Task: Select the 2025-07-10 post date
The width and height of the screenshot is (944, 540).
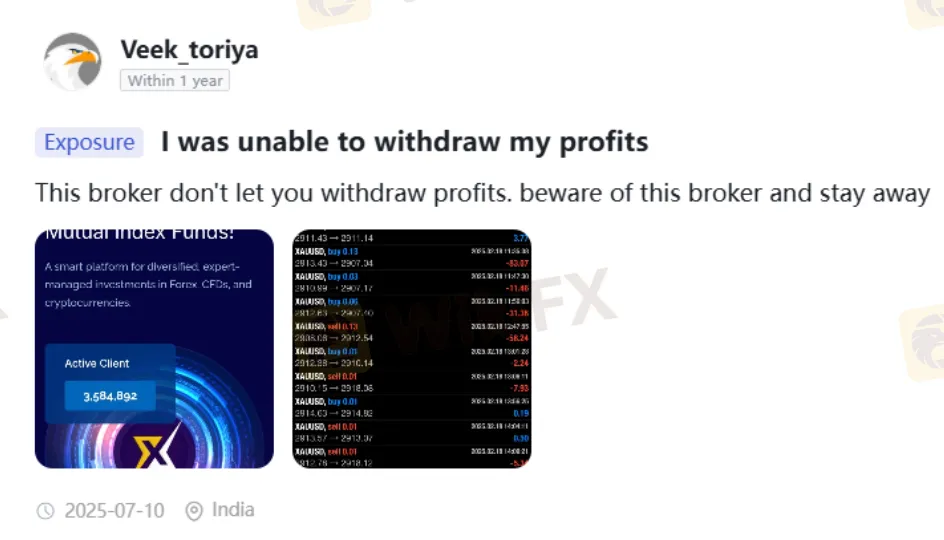Action: (114, 511)
